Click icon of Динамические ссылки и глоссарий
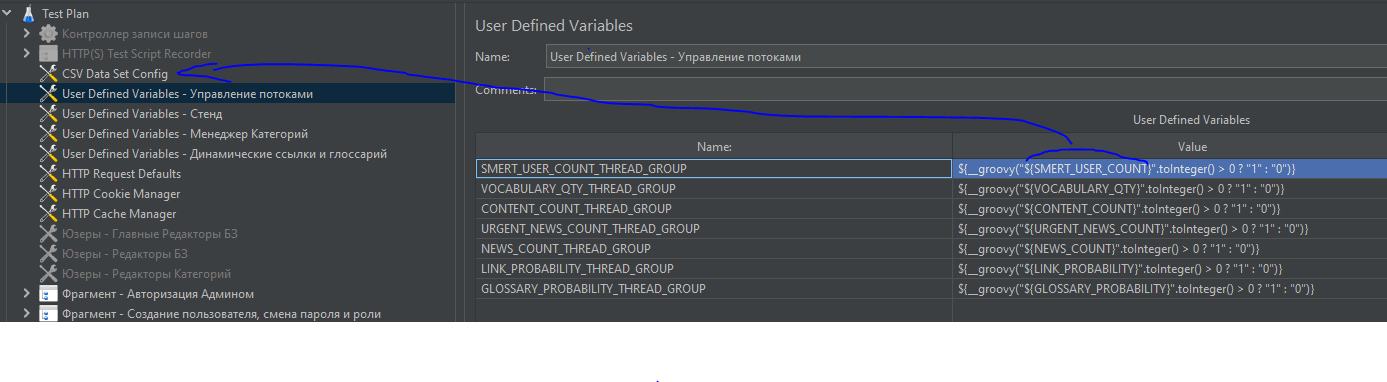The width and height of the screenshot is (1387, 382). click(48, 154)
